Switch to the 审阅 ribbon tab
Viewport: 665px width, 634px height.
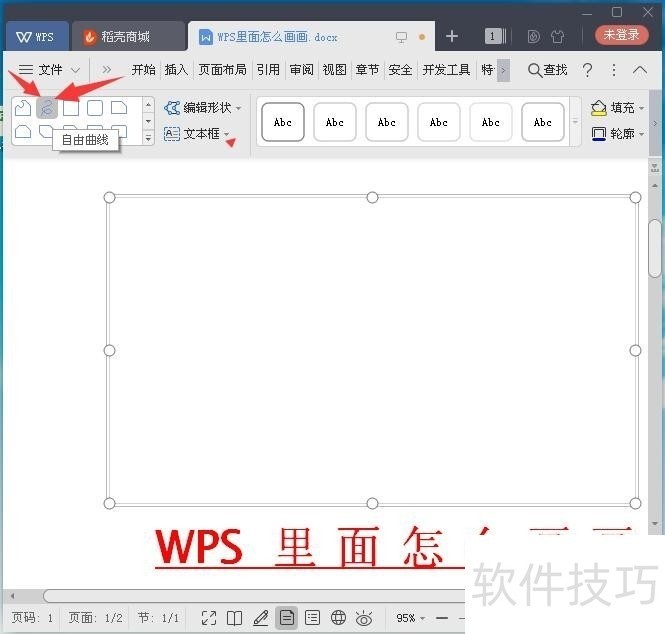tap(302, 70)
